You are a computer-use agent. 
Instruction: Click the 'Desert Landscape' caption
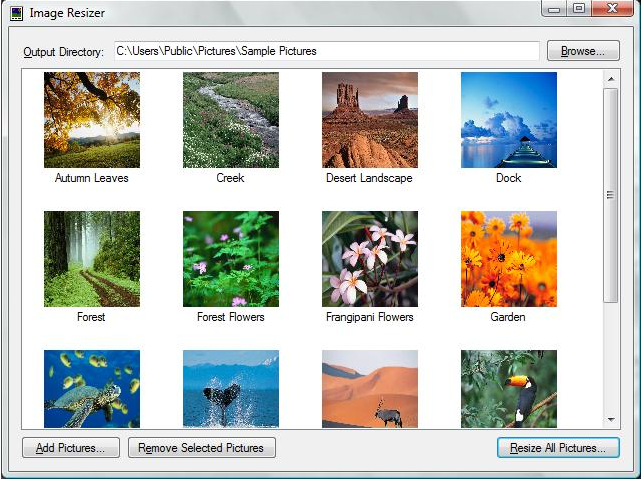pos(369,178)
